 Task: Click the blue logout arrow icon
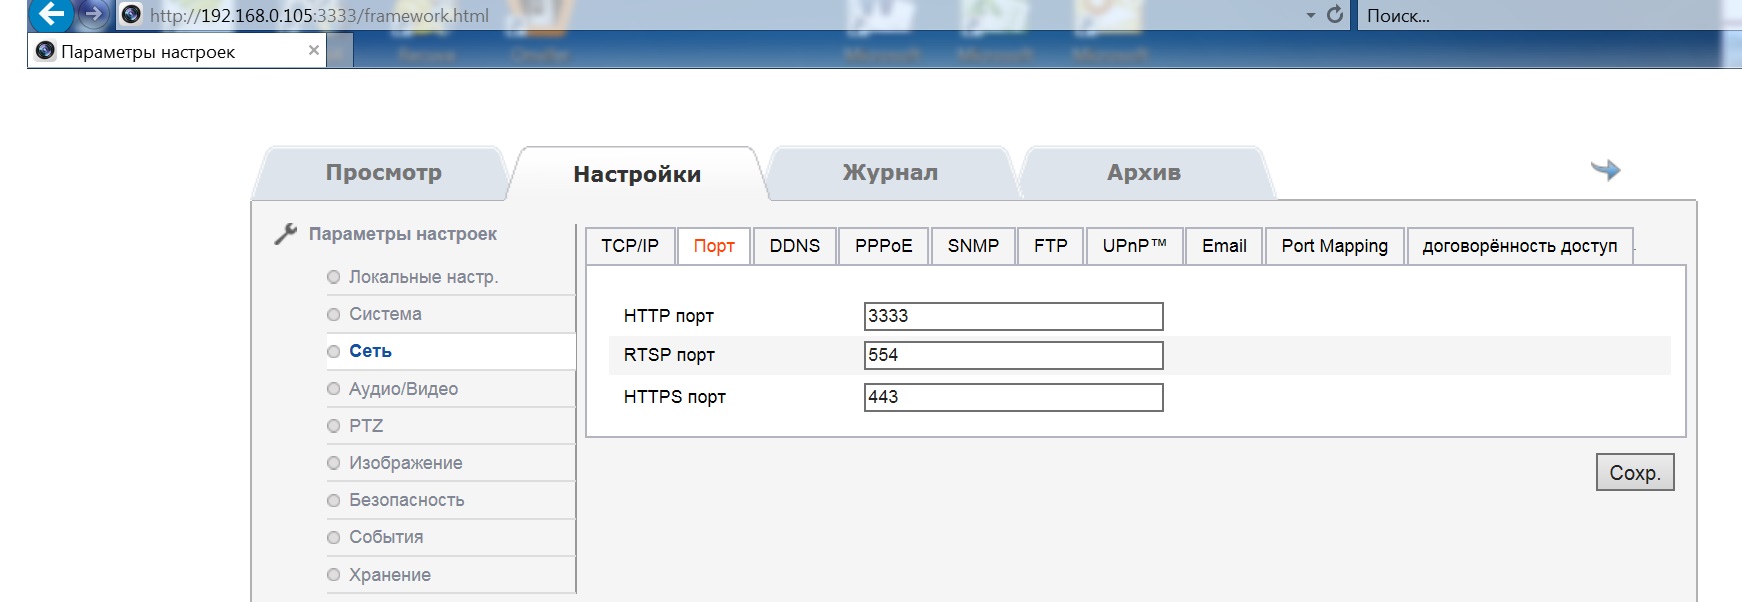(1605, 170)
